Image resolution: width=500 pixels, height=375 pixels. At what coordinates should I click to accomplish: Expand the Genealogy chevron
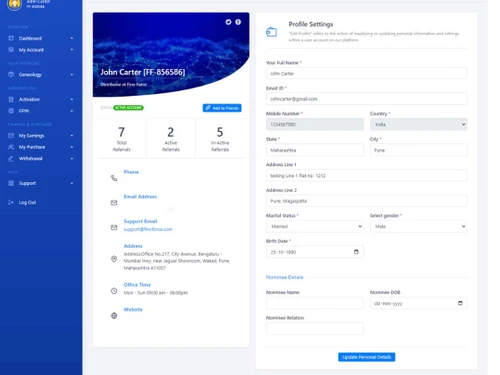click(72, 75)
